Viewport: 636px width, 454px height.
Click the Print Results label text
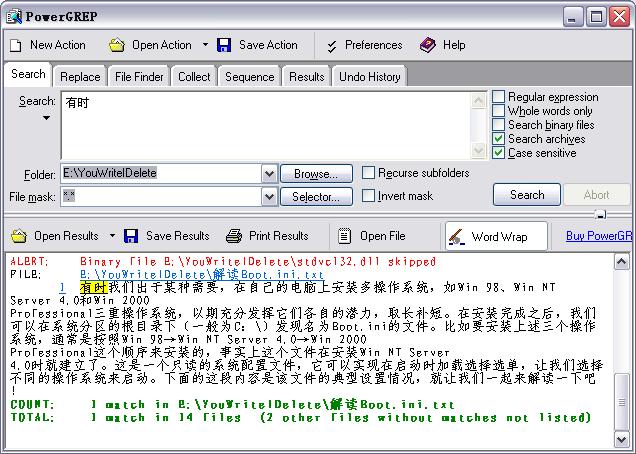(279, 236)
